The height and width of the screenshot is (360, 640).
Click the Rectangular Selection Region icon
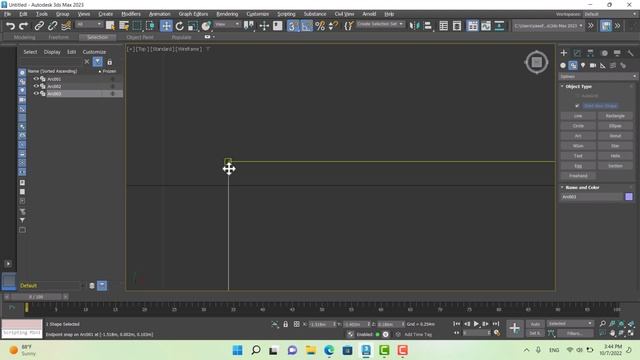tap(137, 26)
